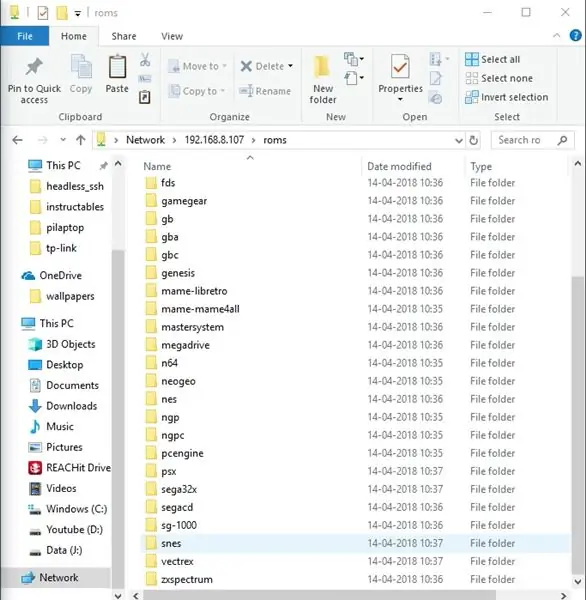Click 192.168.8.107 in address bar
The height and width of the screenshot is (600, 586).
coord(214,140)
